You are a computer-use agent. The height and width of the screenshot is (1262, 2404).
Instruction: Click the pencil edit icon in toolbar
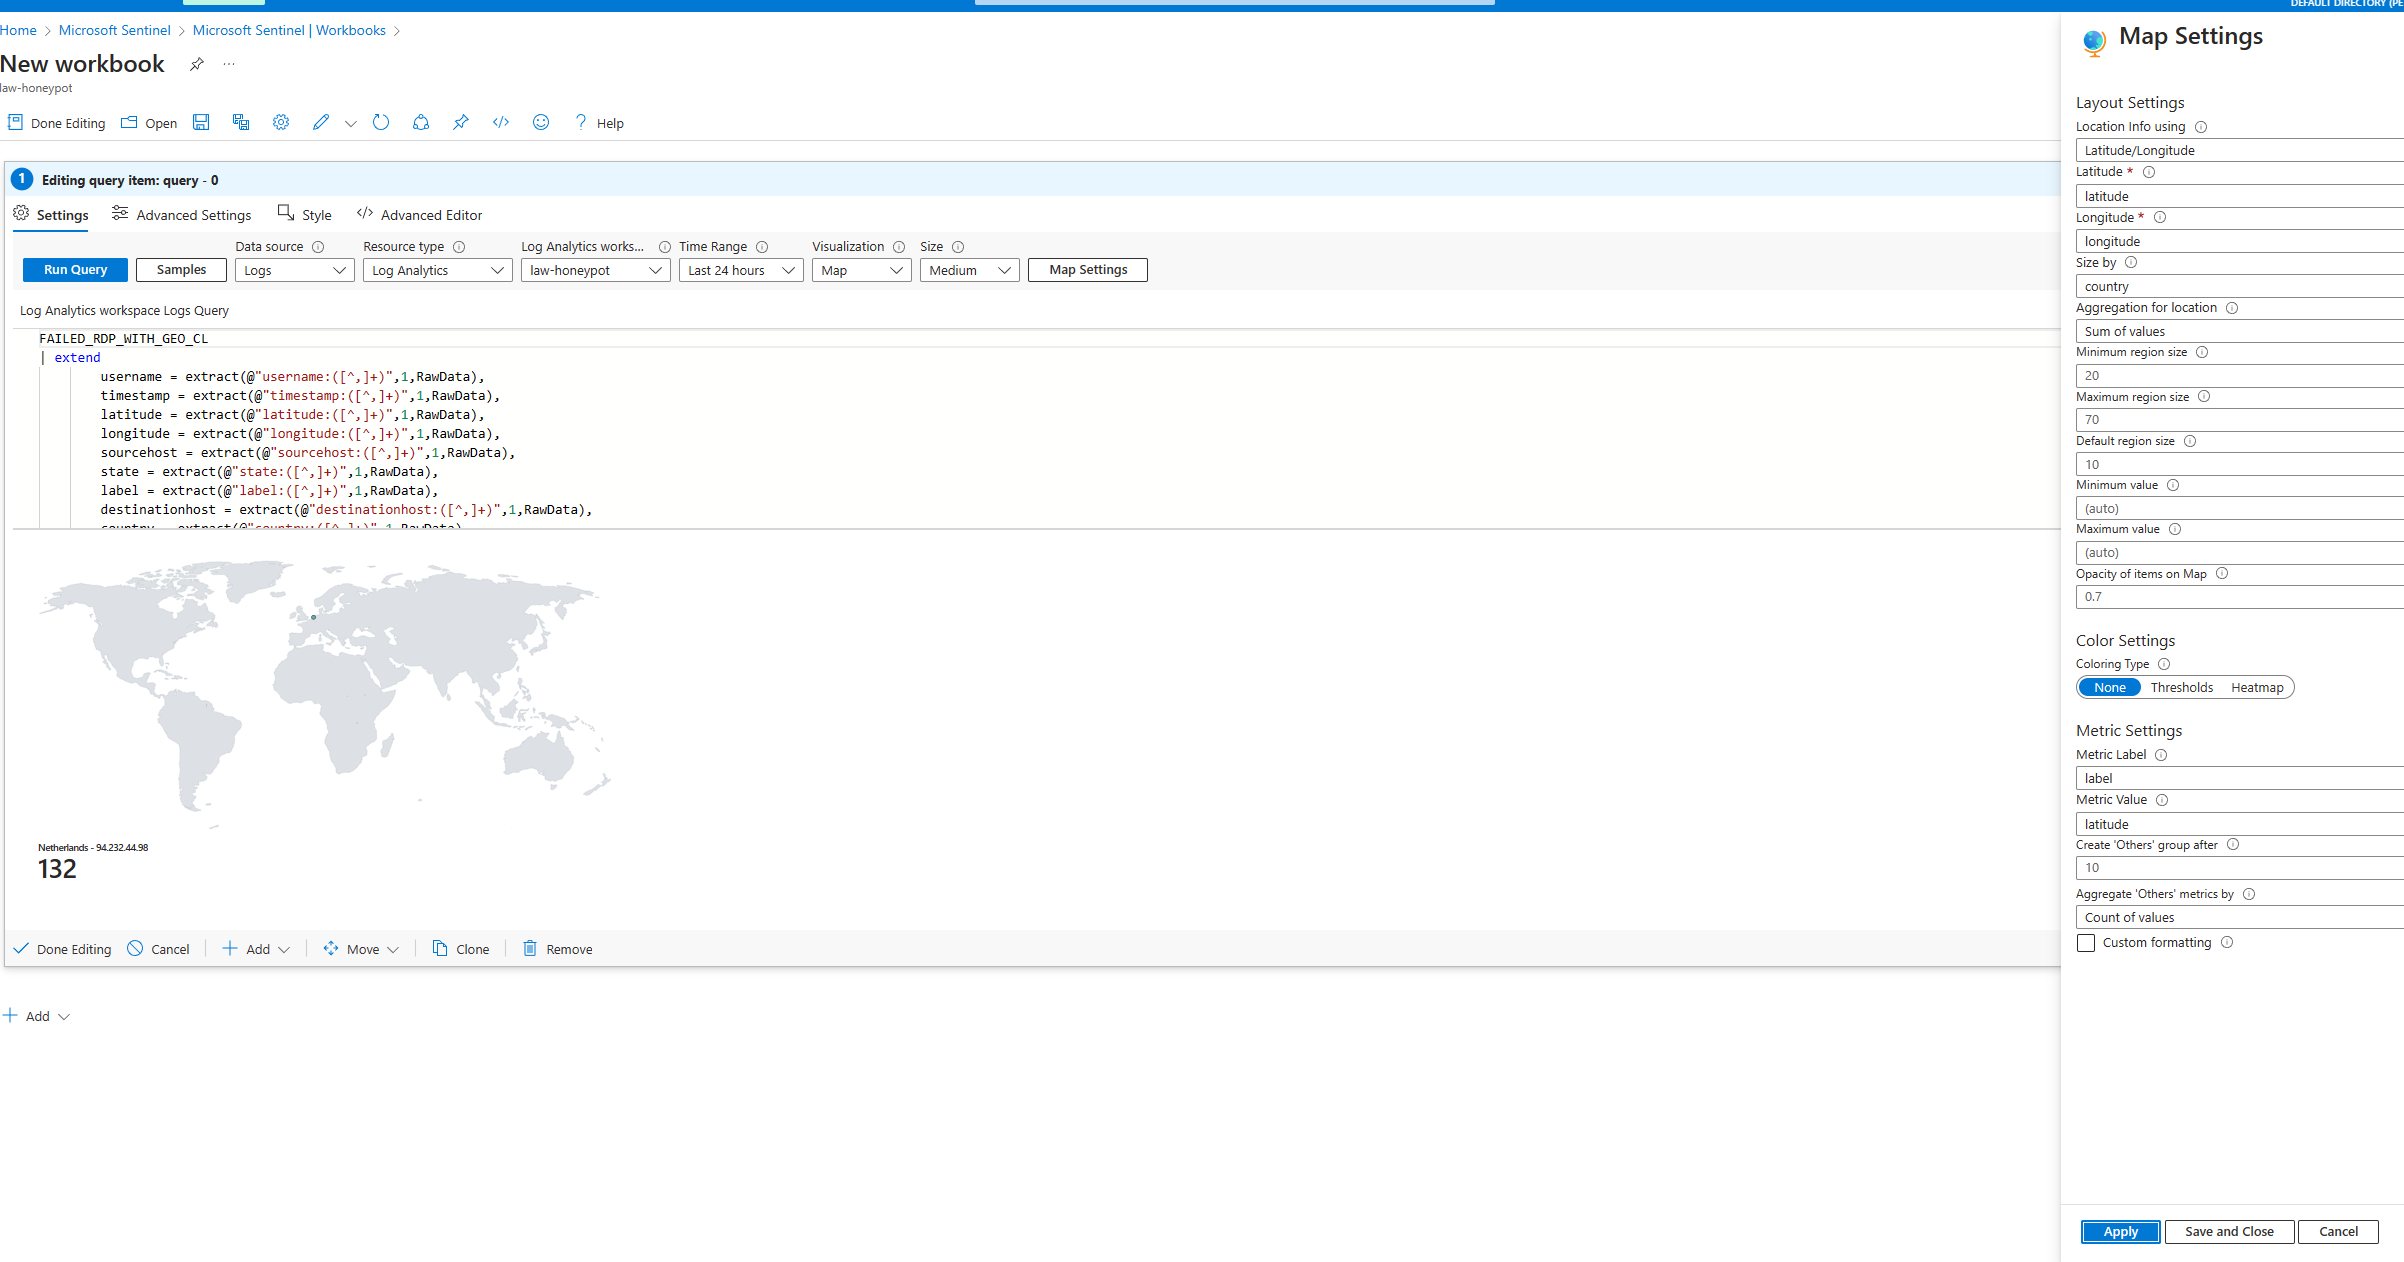tap(321, 122)
